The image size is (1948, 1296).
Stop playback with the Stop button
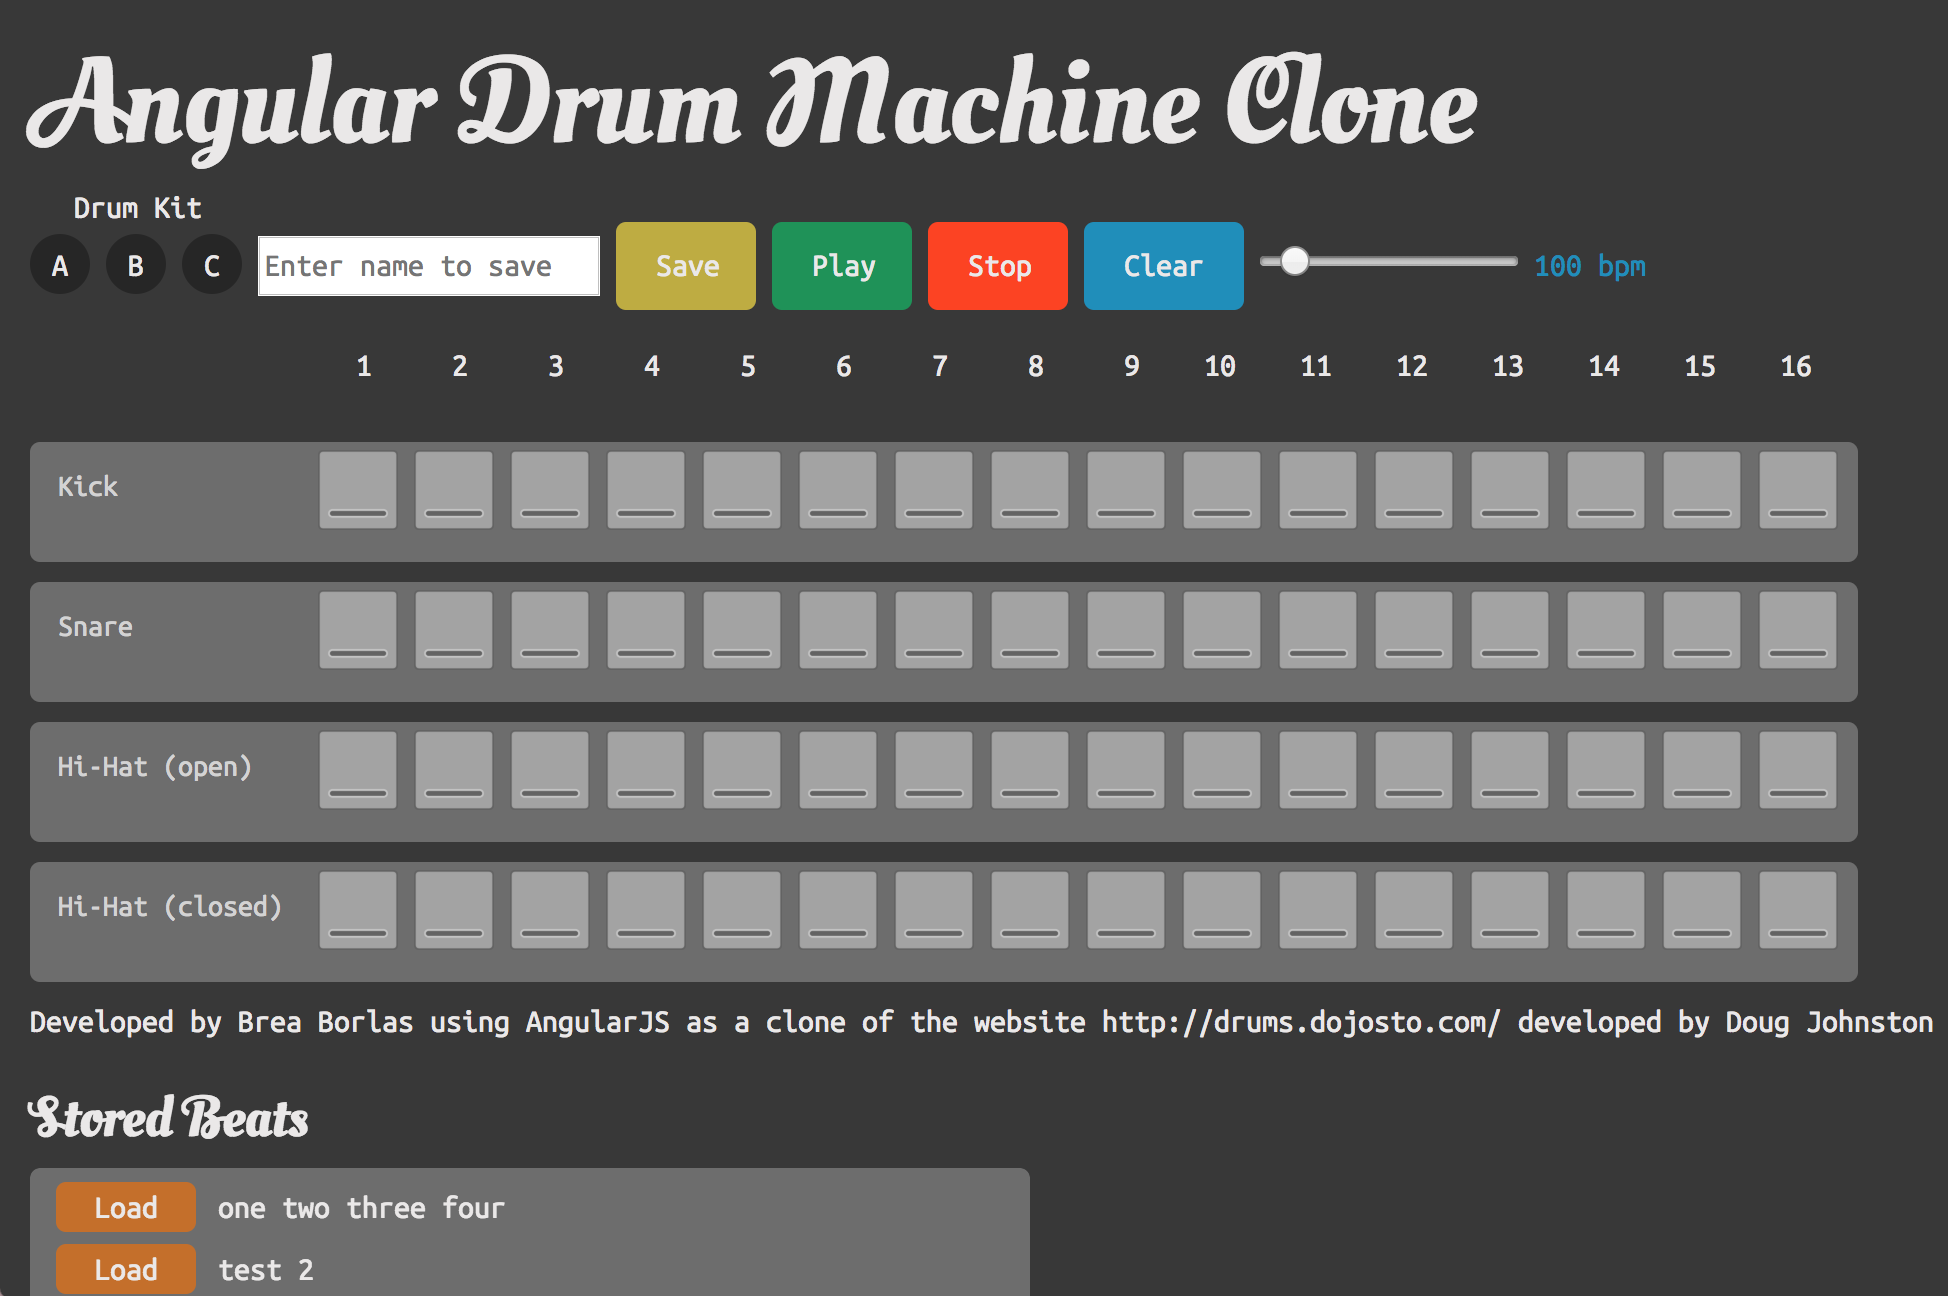click(x=998, y=266)
